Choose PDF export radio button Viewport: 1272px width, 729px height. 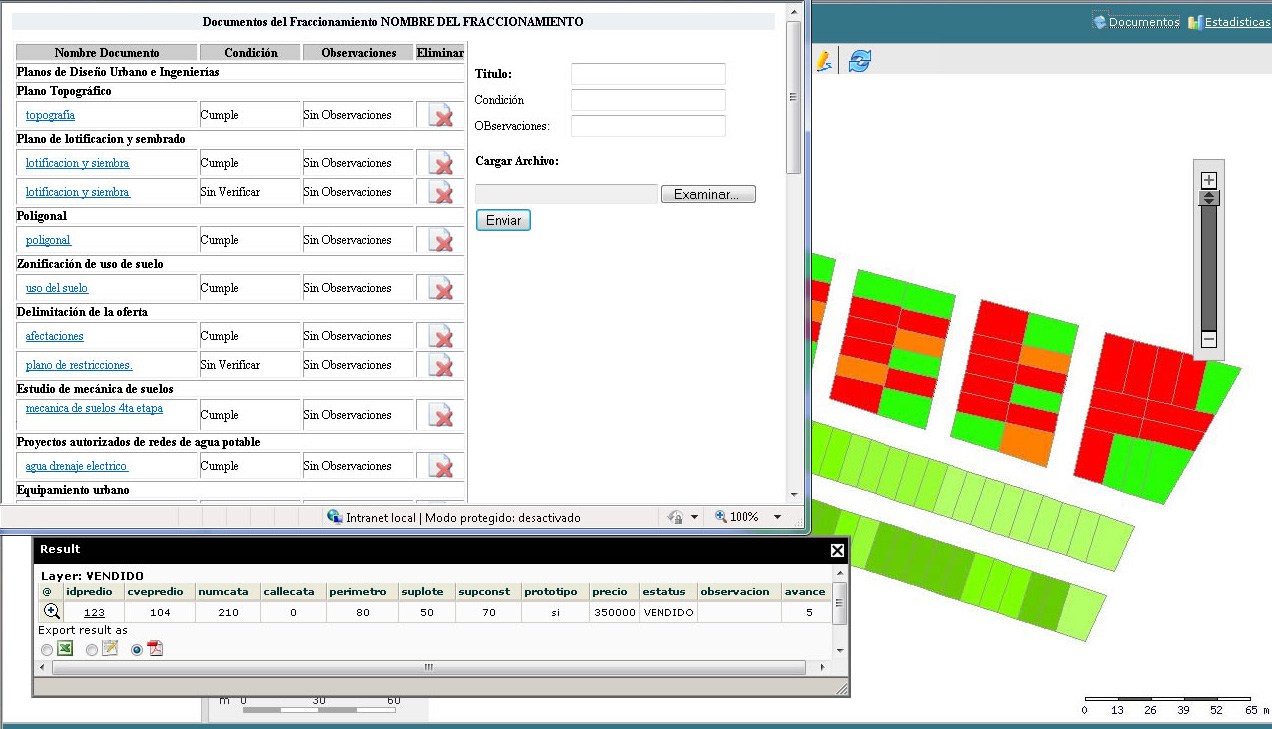click(x=137, y=650)
